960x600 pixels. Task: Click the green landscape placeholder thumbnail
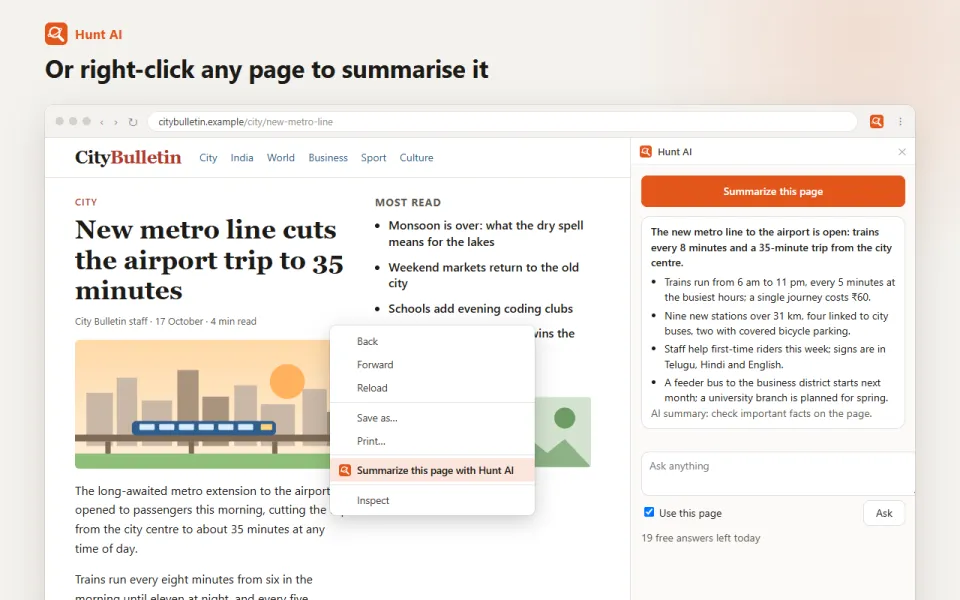click(563, 432)
